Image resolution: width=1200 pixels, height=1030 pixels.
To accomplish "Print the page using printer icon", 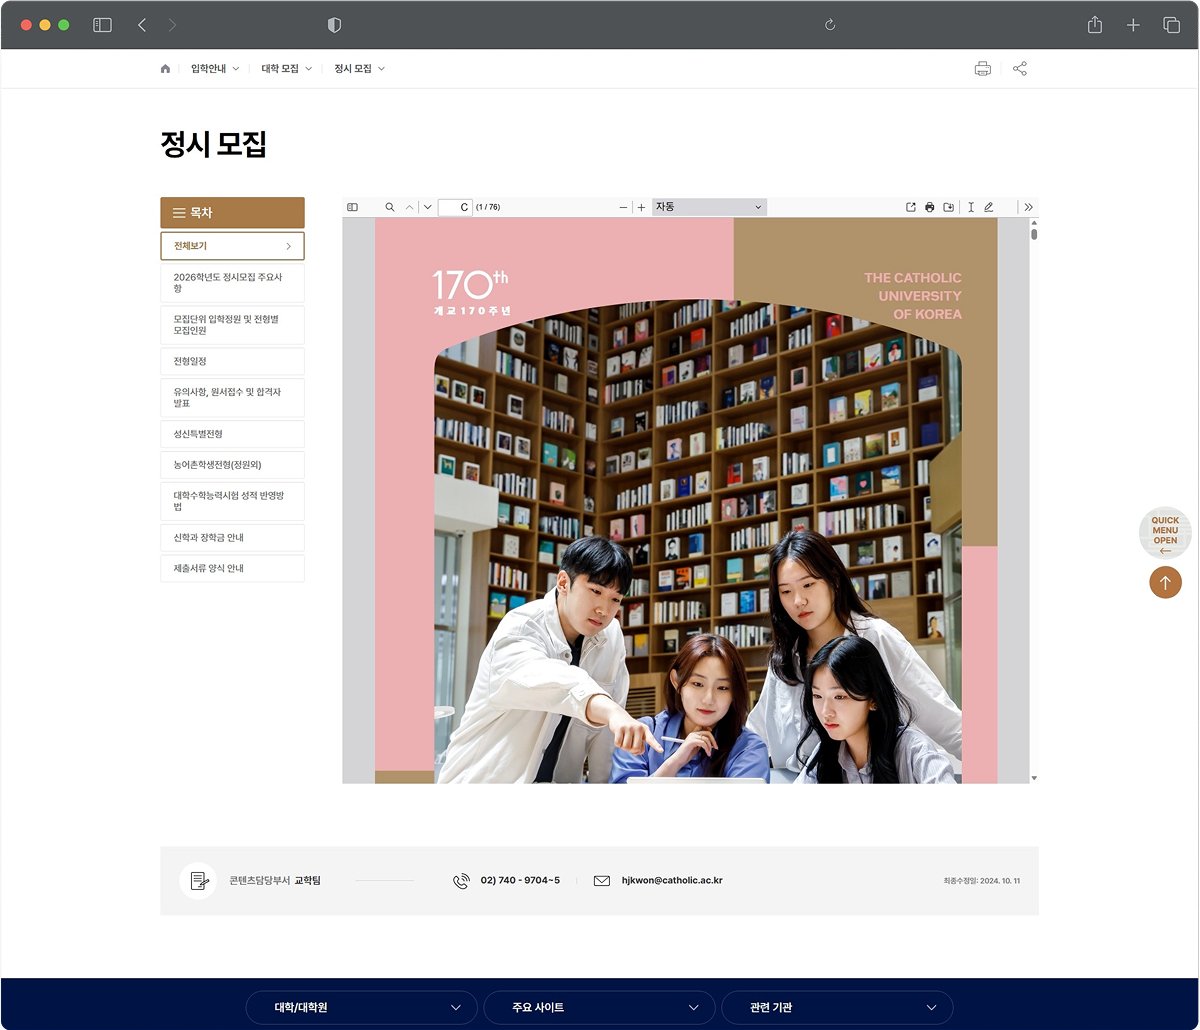I will point(983,69).
